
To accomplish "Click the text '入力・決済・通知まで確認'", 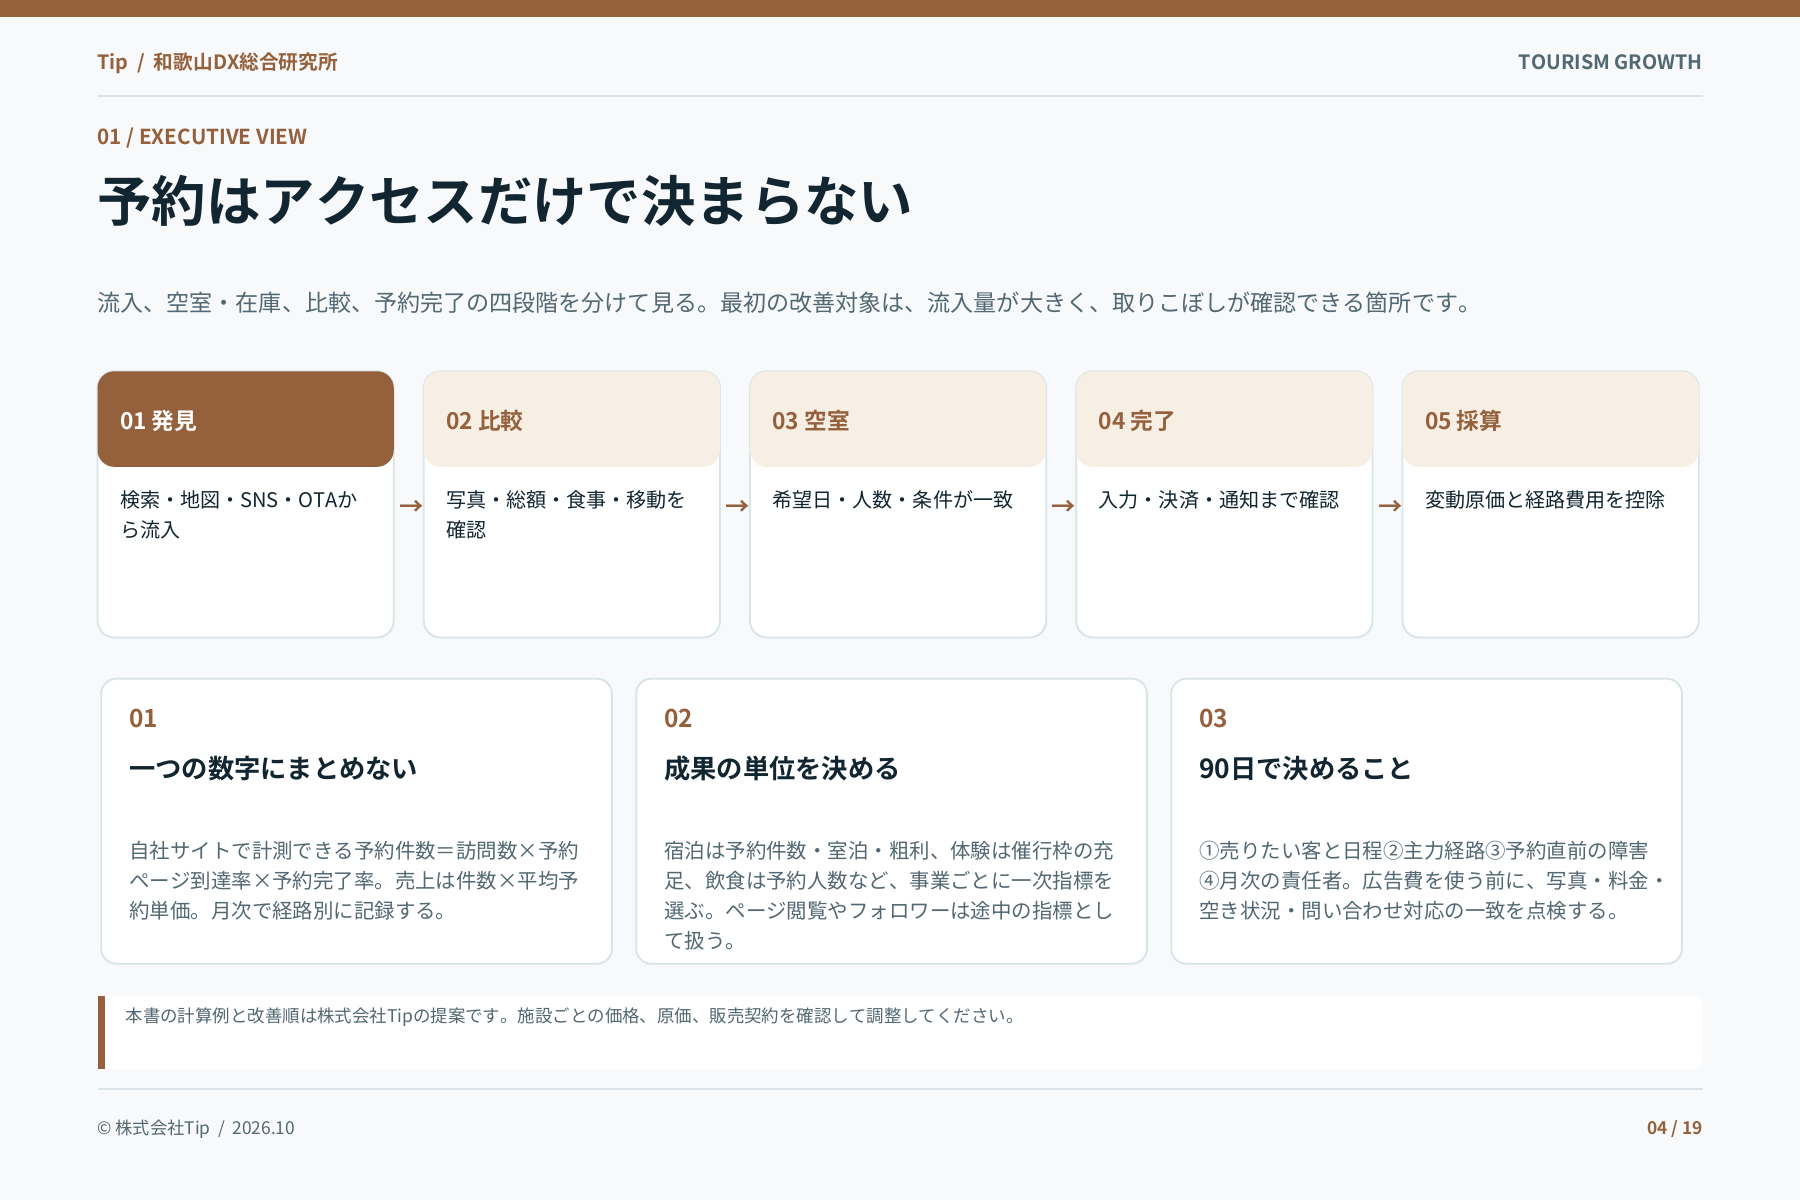I will pos(1218,499).
